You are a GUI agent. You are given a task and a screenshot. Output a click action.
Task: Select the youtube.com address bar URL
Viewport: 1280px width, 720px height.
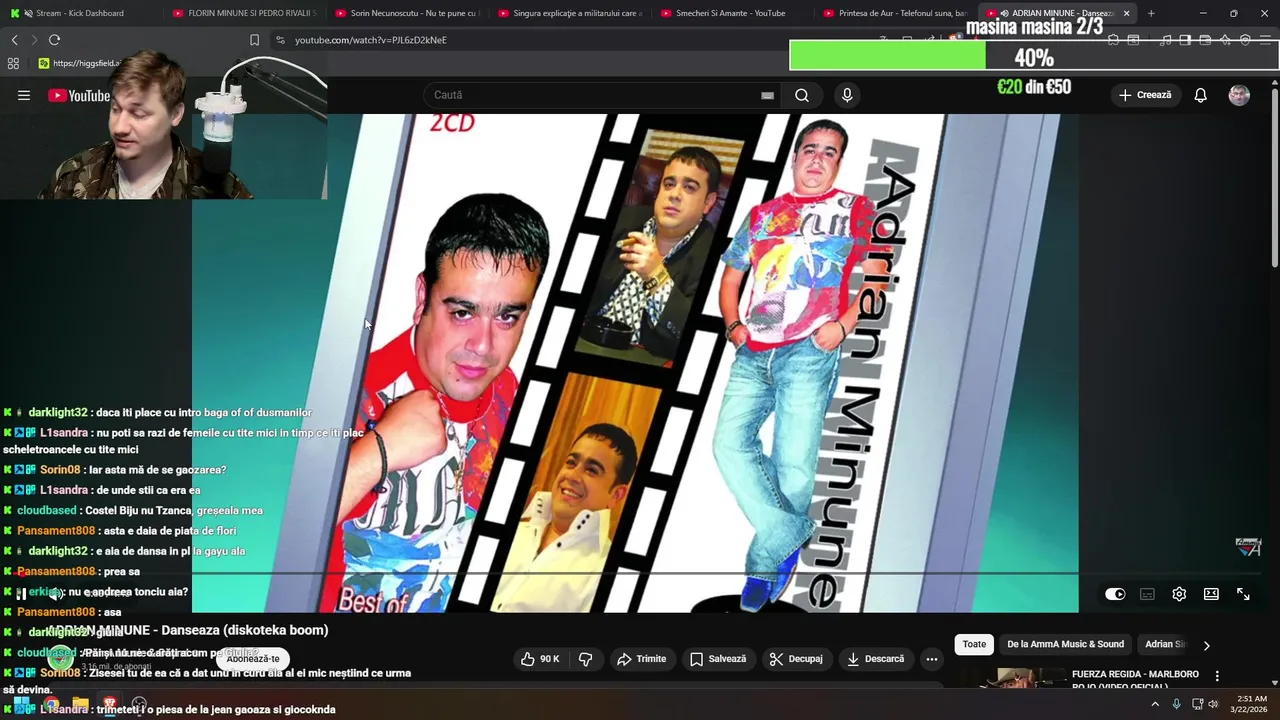pyautogui.click(x=370, y=40)
